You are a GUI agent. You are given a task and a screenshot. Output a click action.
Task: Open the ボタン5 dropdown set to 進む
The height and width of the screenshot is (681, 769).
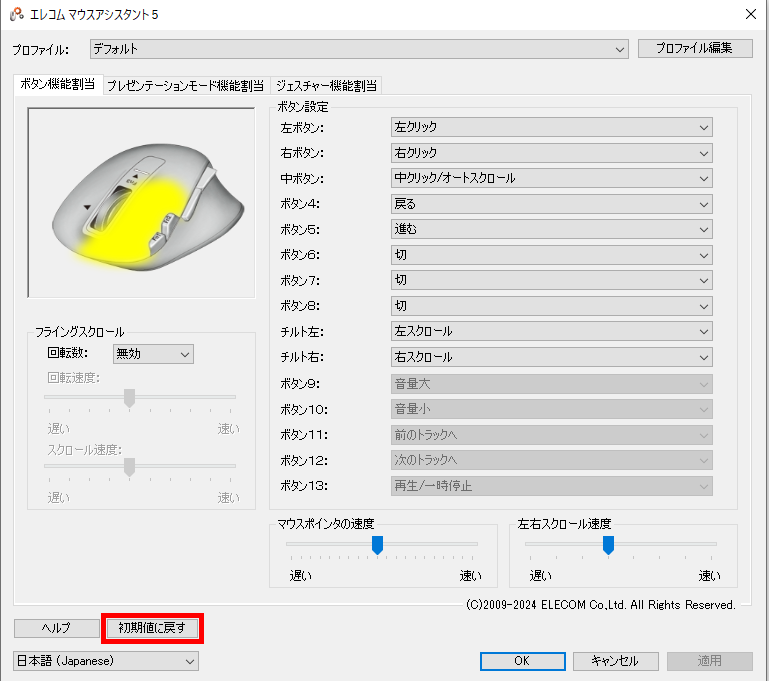(551, 229)
